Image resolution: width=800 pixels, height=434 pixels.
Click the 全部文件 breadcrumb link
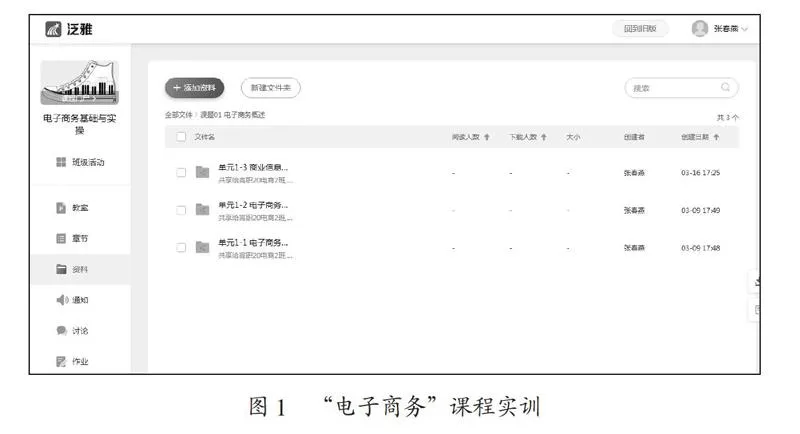coord(178,115)
